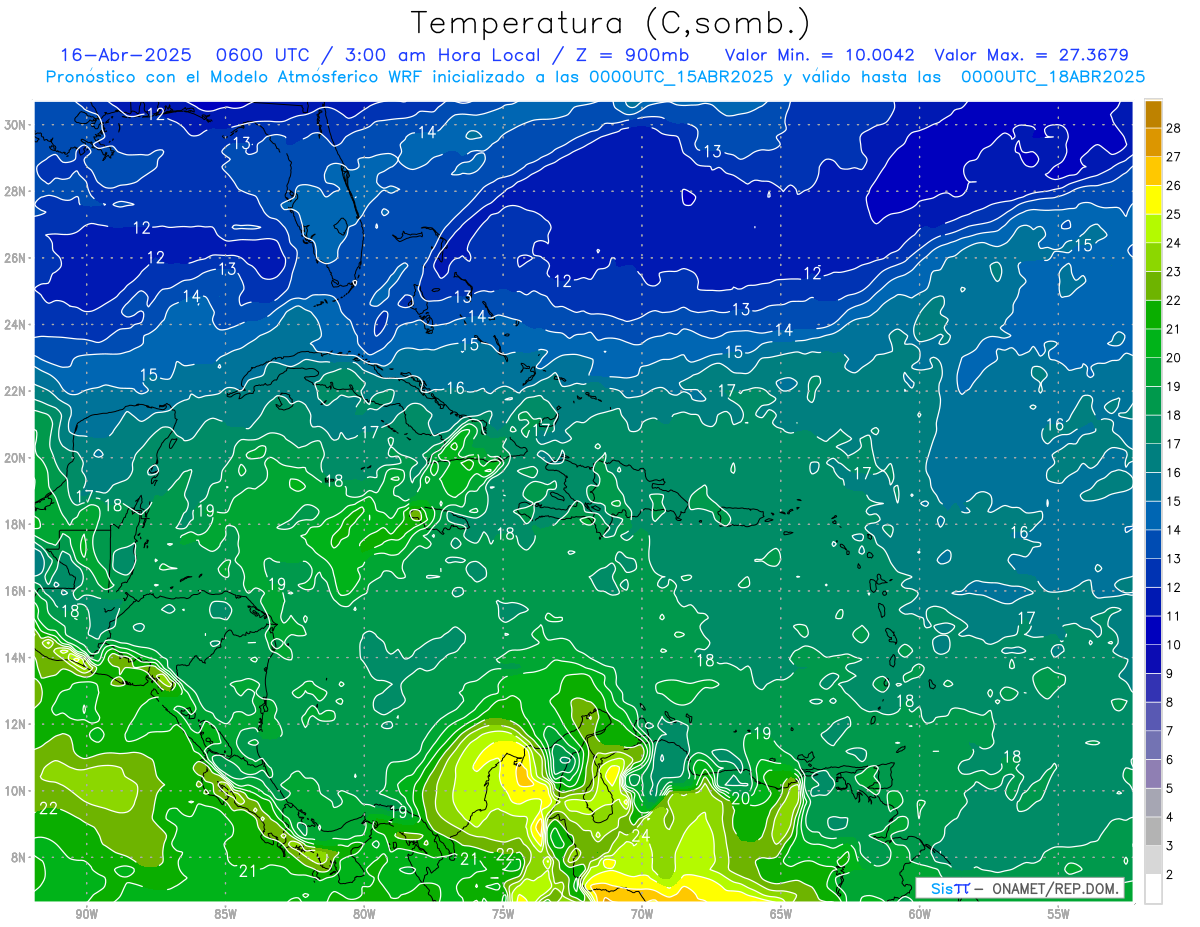The image size is (1200, 927).
Task: Click the '0000UTC_15ABR2025' initialization time
Action: click(x=681, y=77)
